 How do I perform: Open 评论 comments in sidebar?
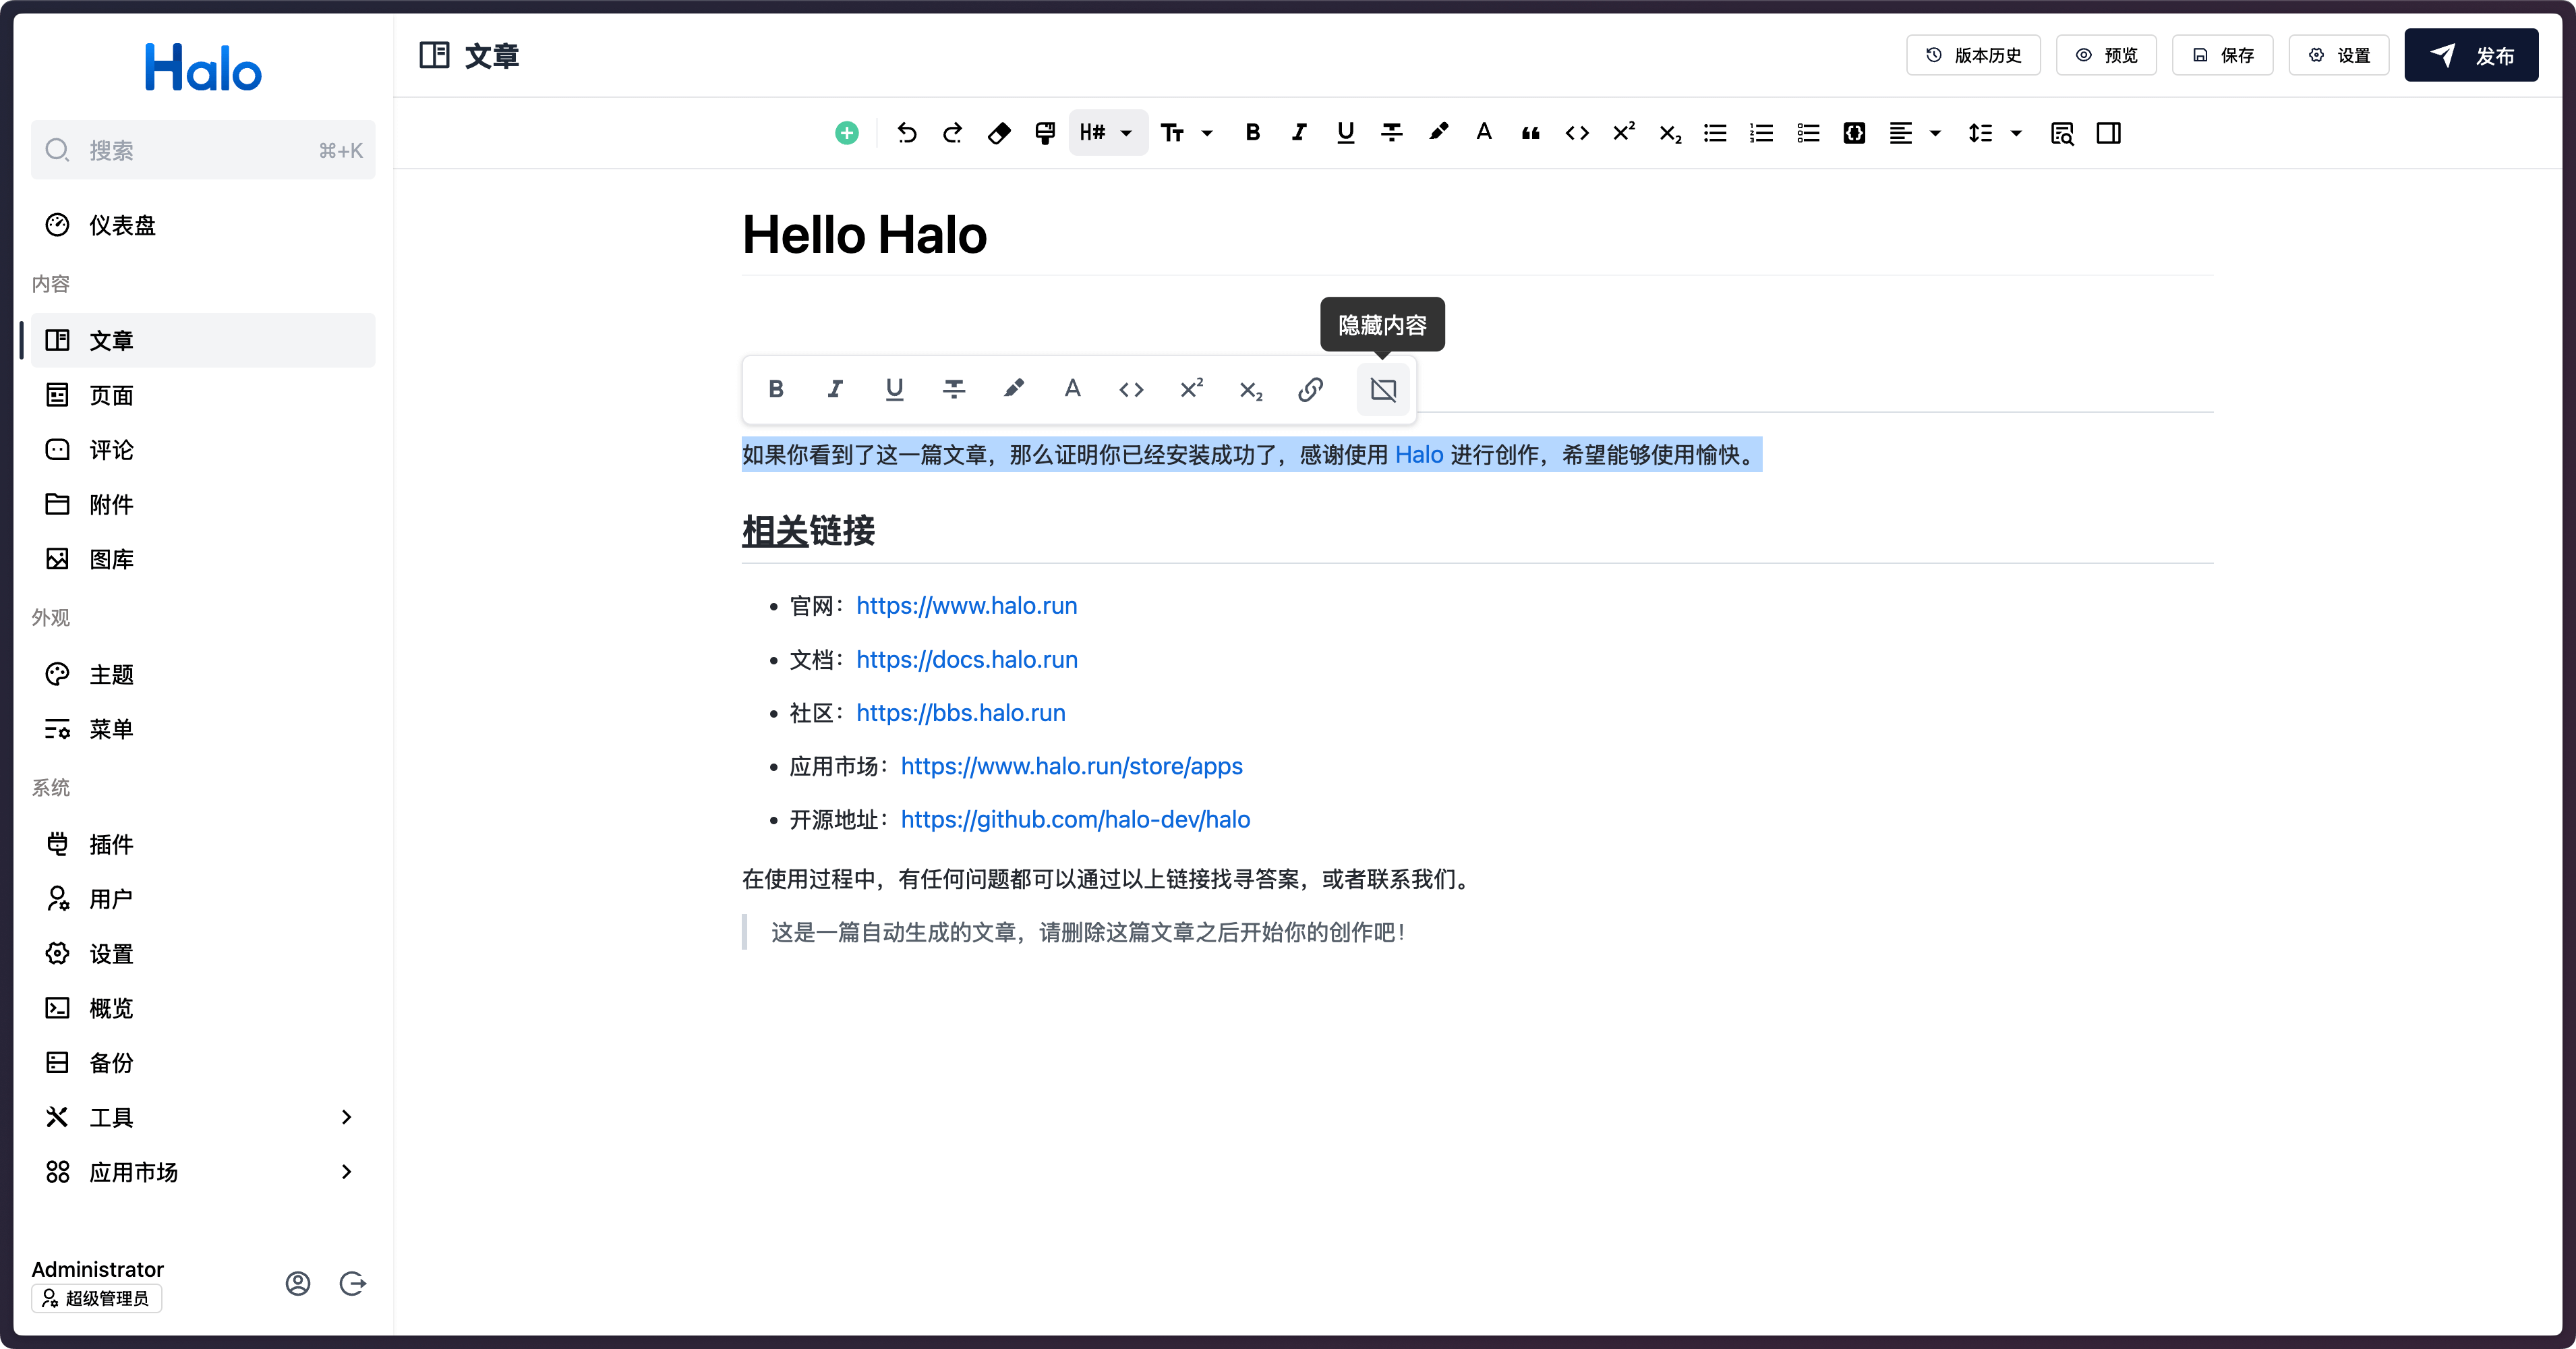203,450
